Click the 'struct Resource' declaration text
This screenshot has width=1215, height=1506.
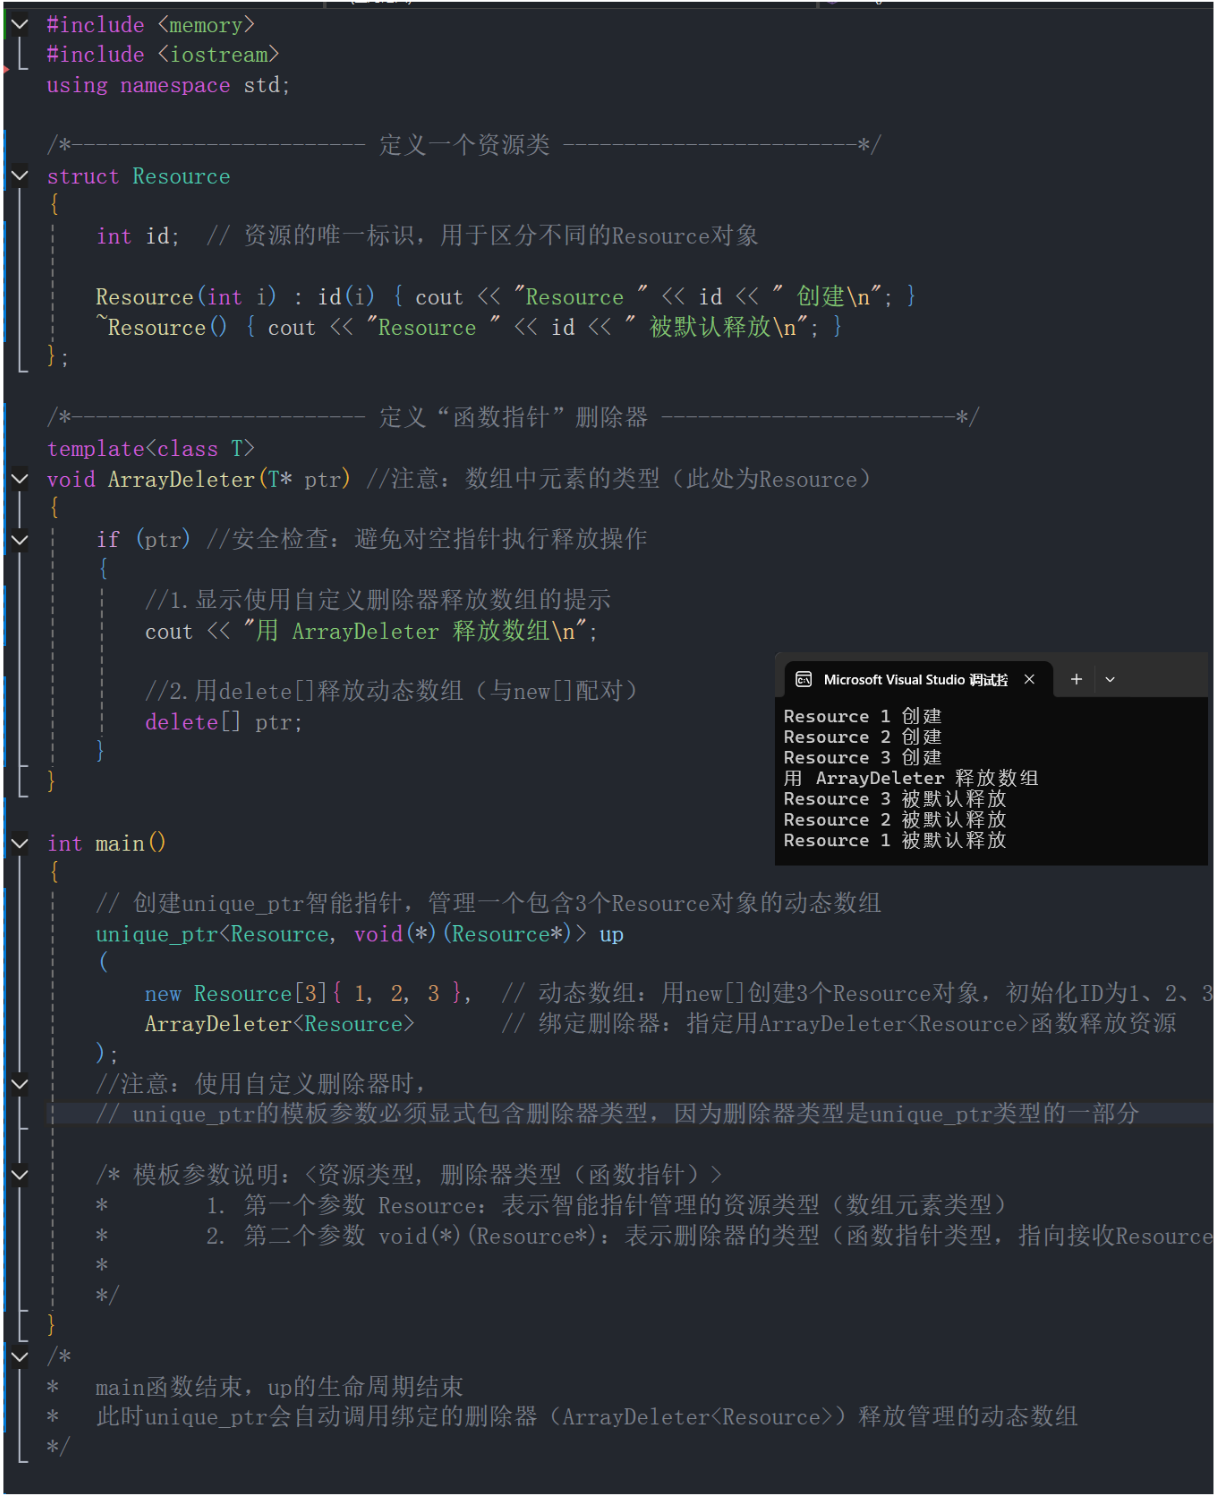click(x=138, y=176)
